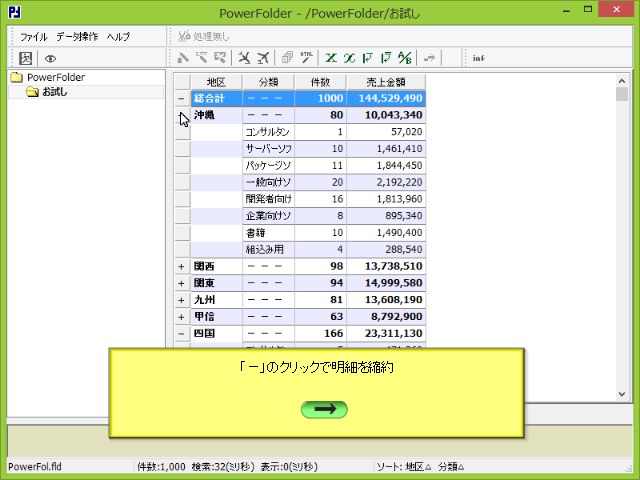This screenshot has height=480, width=640.
Task: Click the 売上金額 column header
Action: [386, 82]
